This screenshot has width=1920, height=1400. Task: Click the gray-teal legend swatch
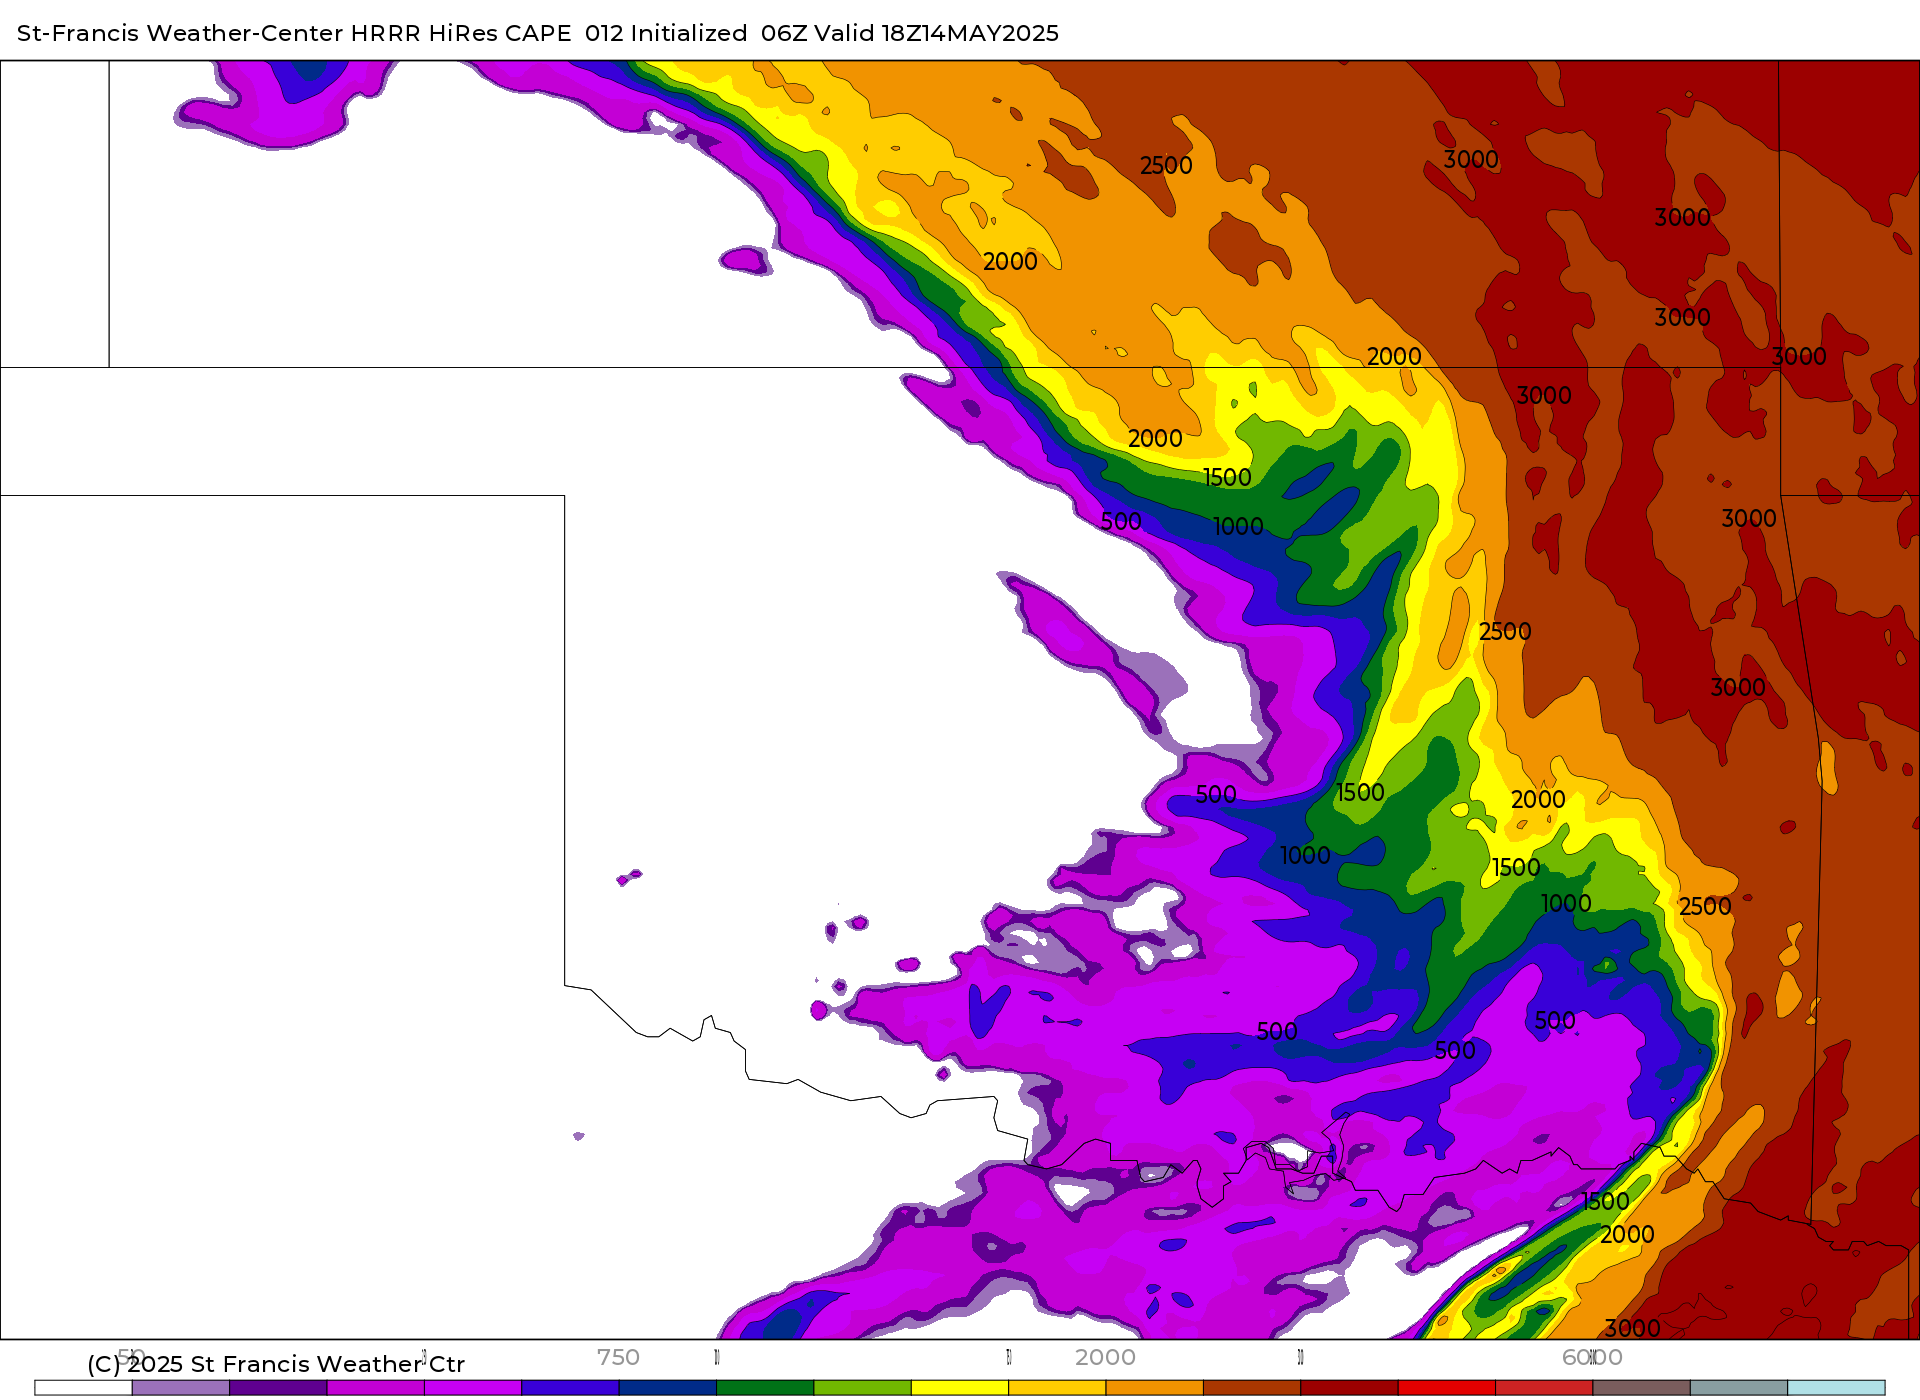[x=1739, y=1388]
